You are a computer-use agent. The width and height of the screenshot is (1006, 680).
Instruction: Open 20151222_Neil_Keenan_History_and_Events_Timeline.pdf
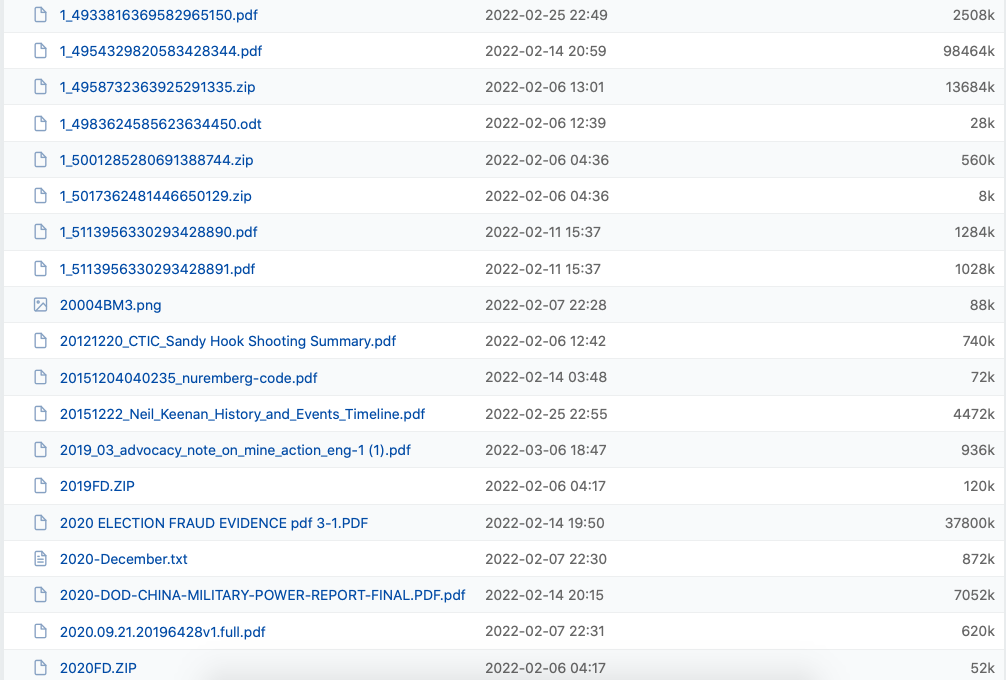point(243,414)
